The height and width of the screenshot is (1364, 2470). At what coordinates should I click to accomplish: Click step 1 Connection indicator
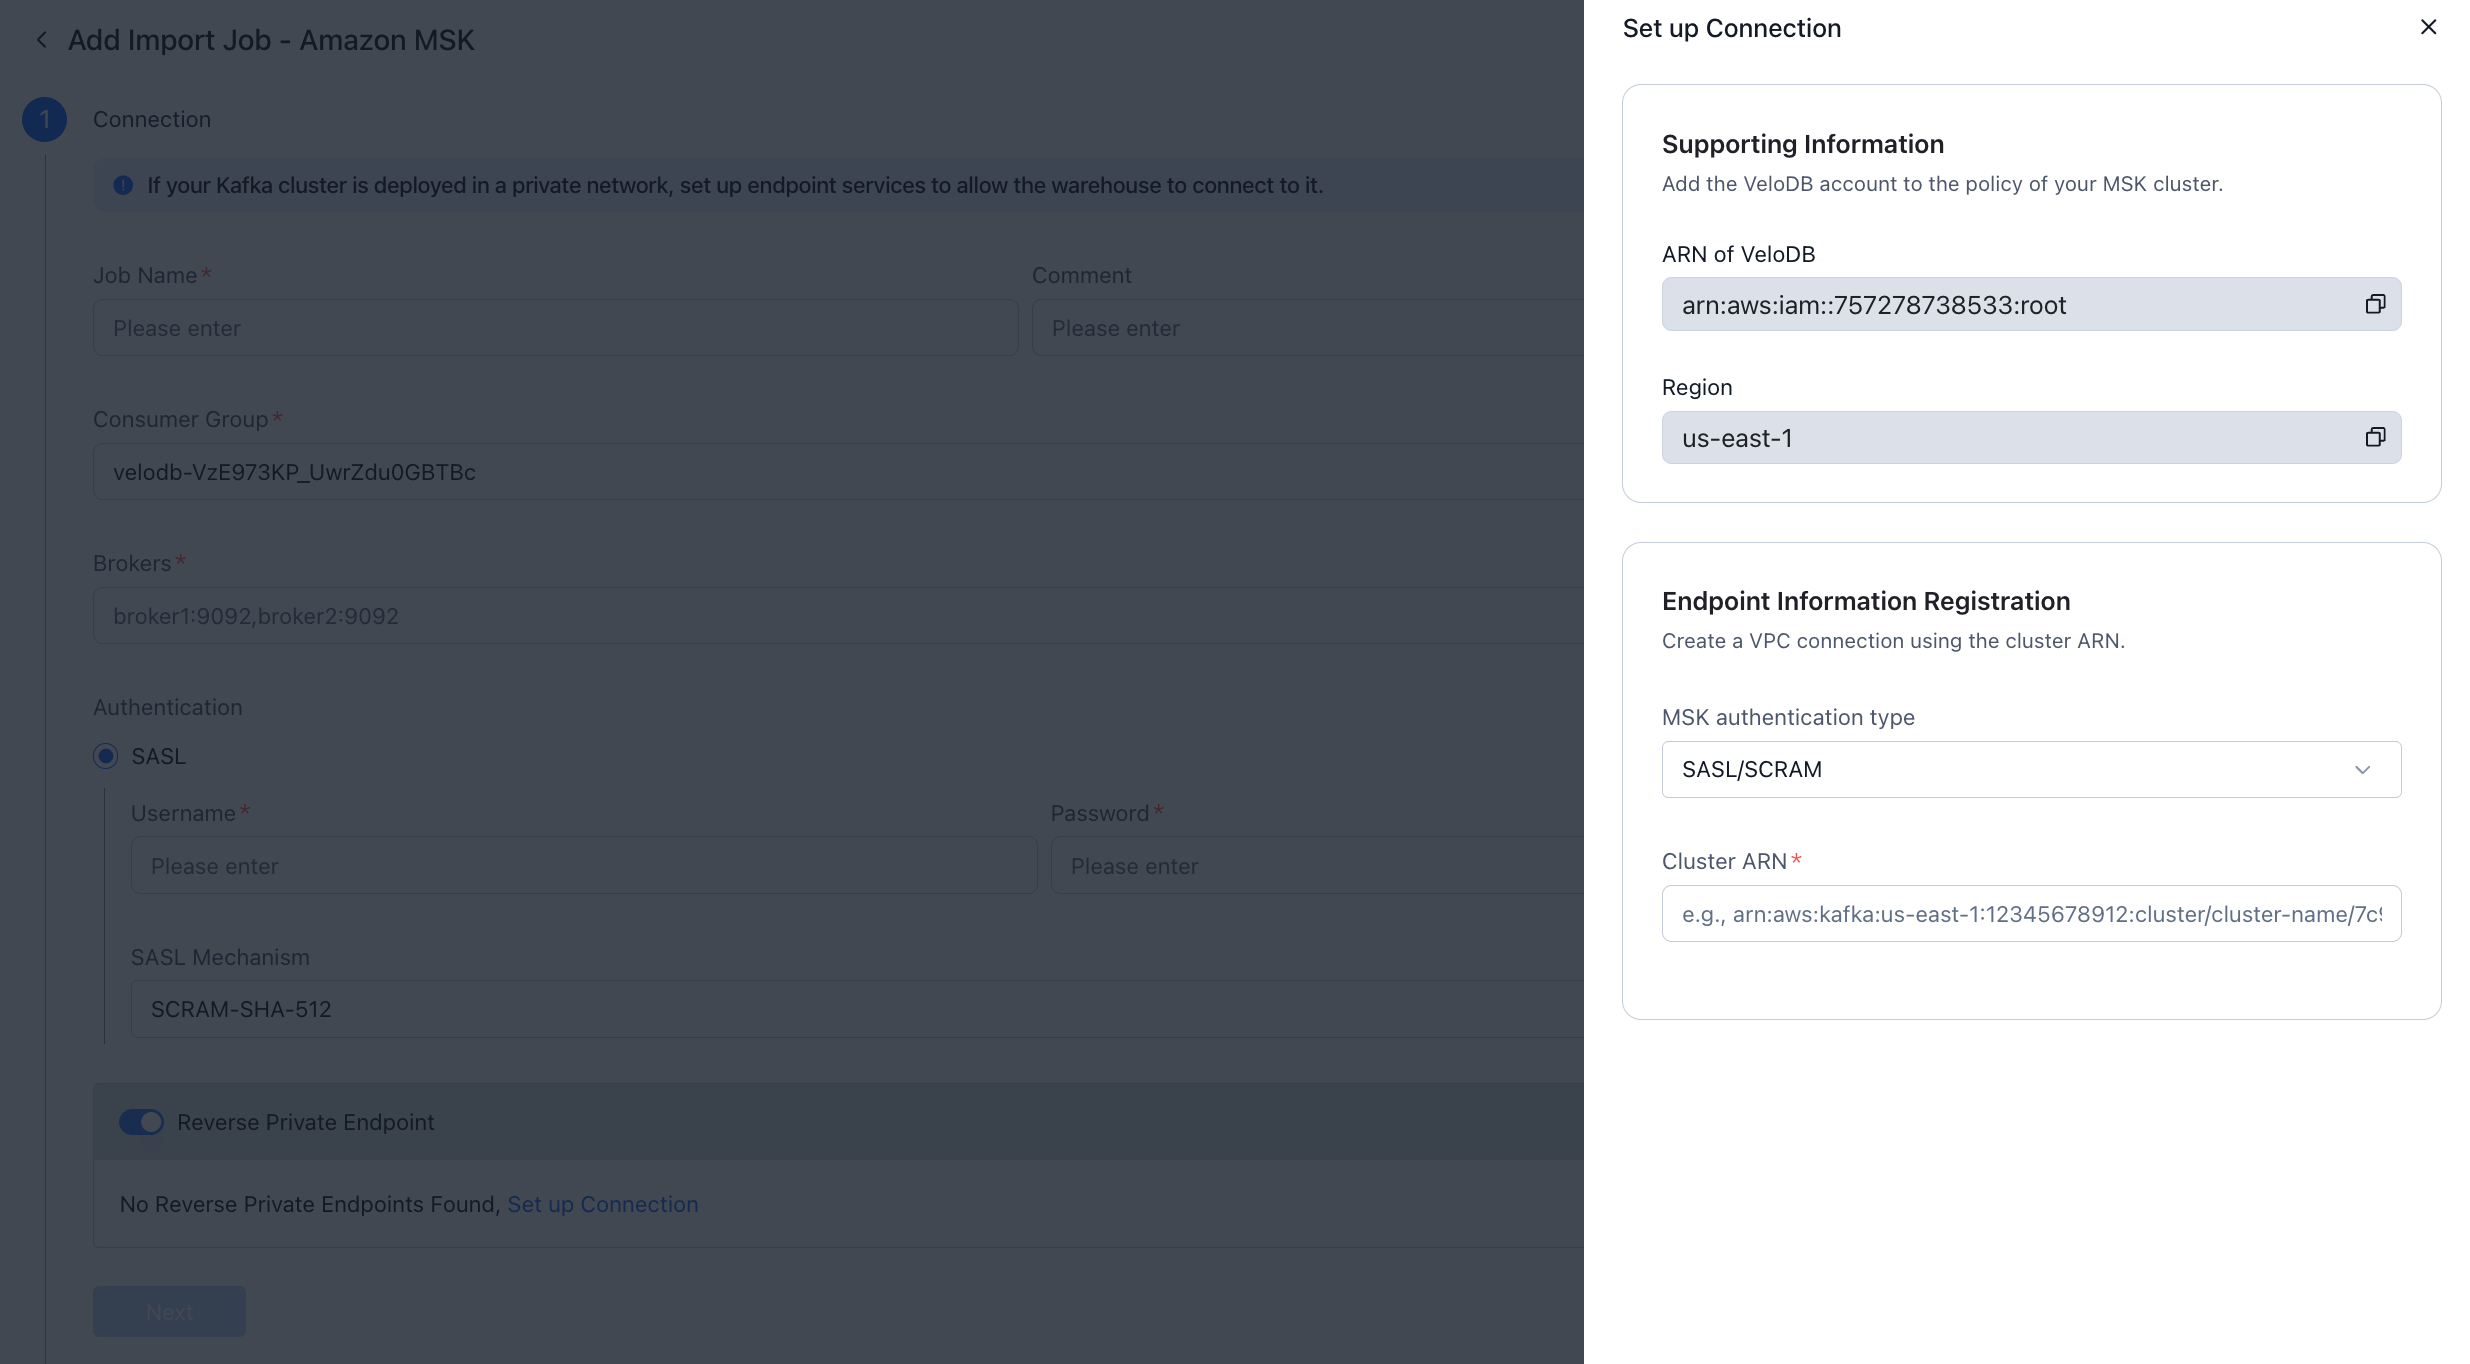pyautogui.click(x=44, y=119)
